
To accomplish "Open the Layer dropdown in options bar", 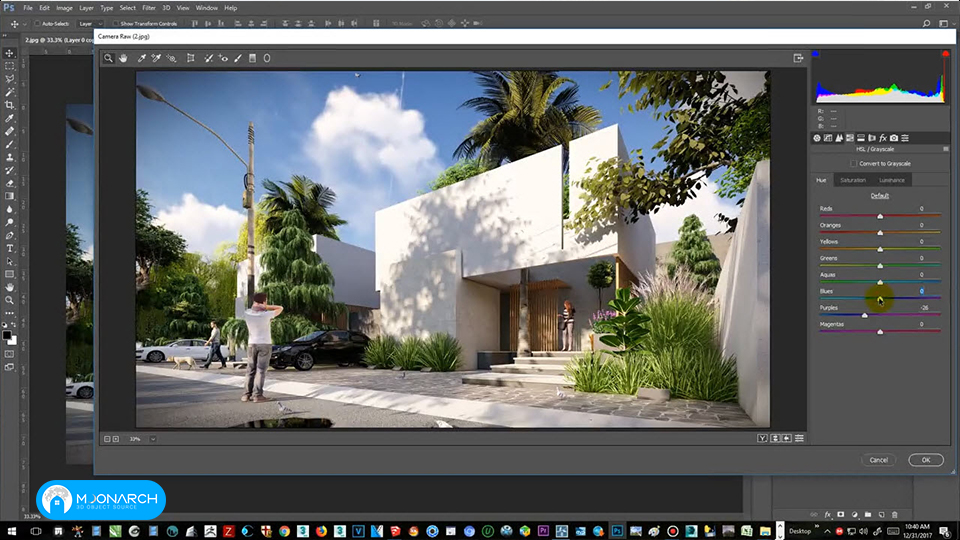I will 89,24.
